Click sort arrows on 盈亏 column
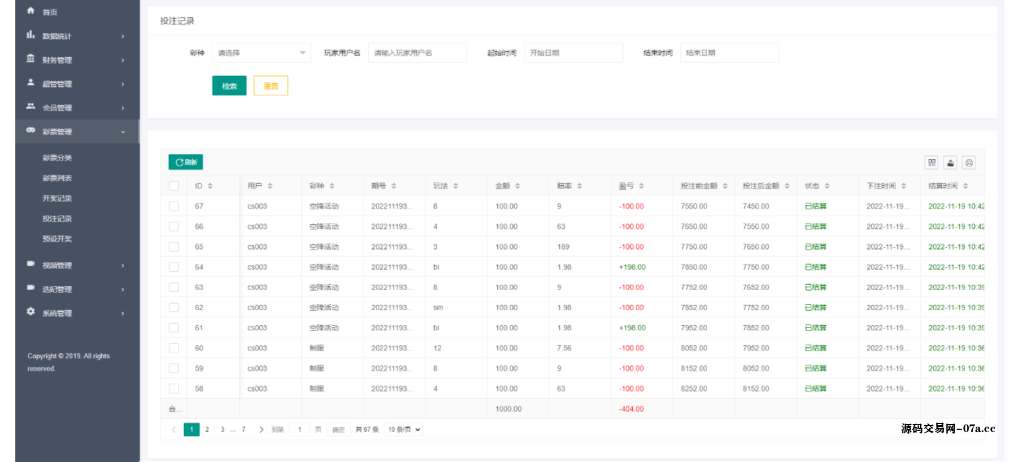1024x462 pixels. 642,186
